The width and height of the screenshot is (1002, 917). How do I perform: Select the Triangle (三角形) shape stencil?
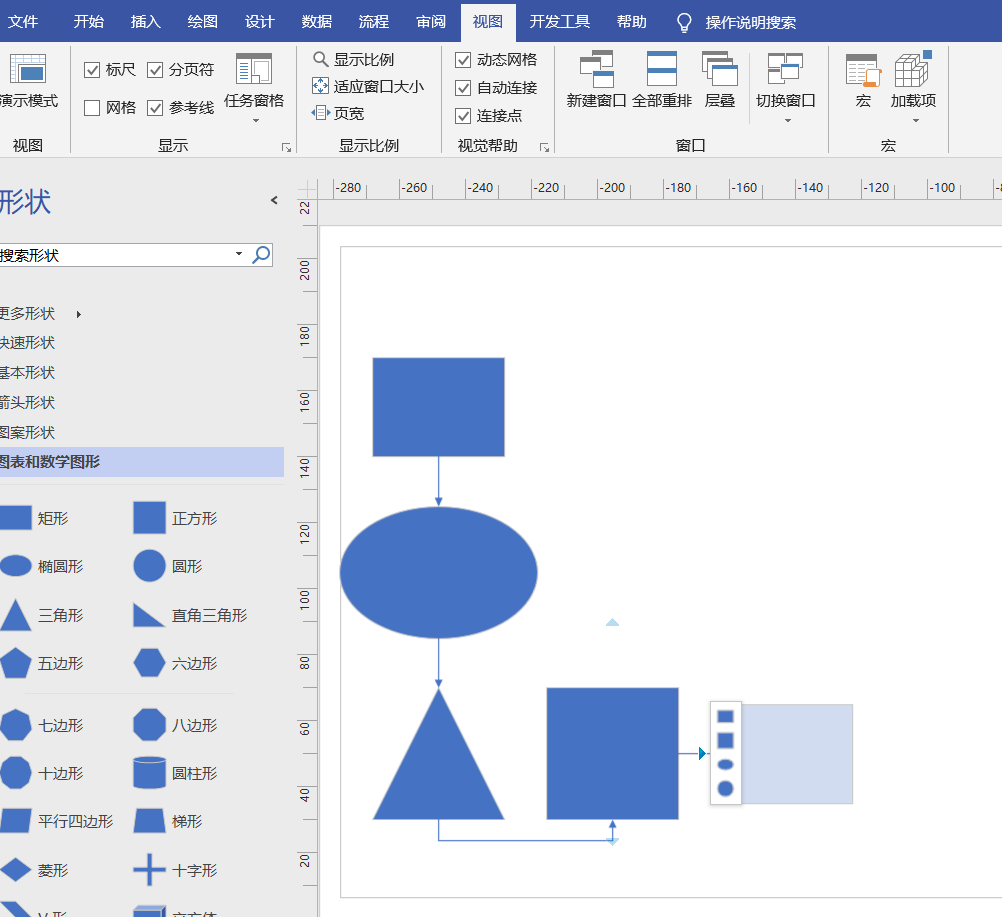coord(42,615)
